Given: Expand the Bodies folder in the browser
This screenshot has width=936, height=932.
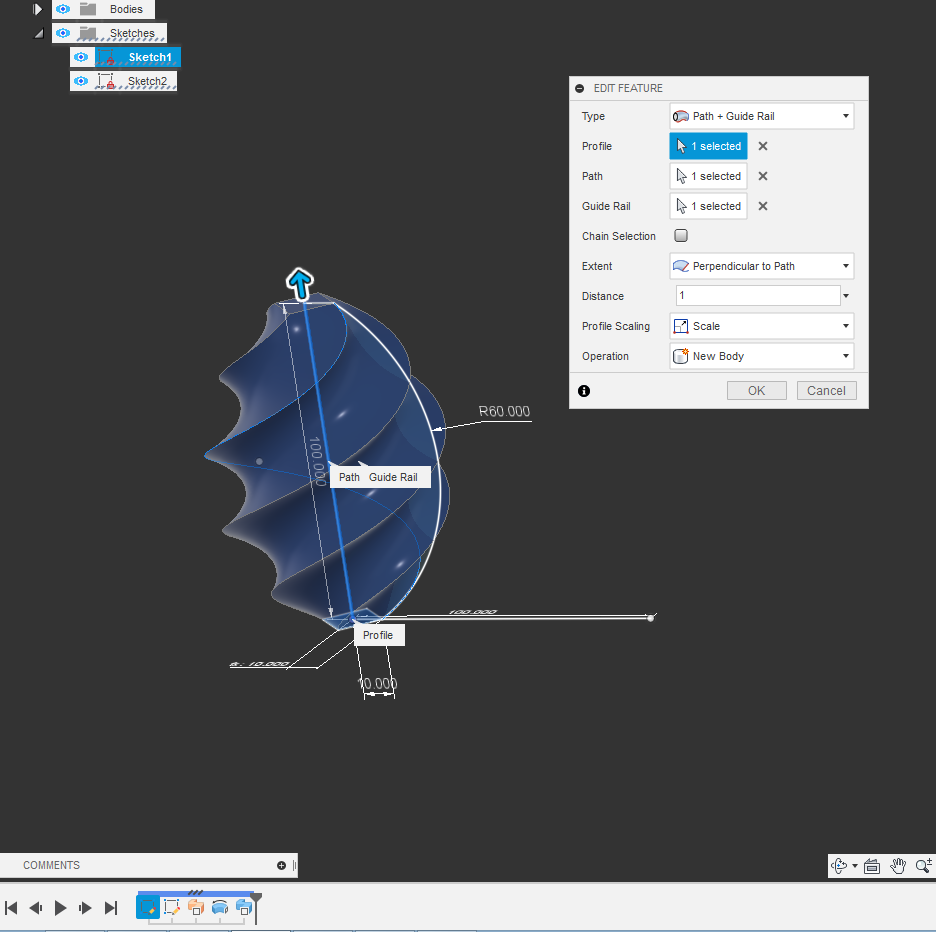Looking at the screenshot, I should point(37,9).
